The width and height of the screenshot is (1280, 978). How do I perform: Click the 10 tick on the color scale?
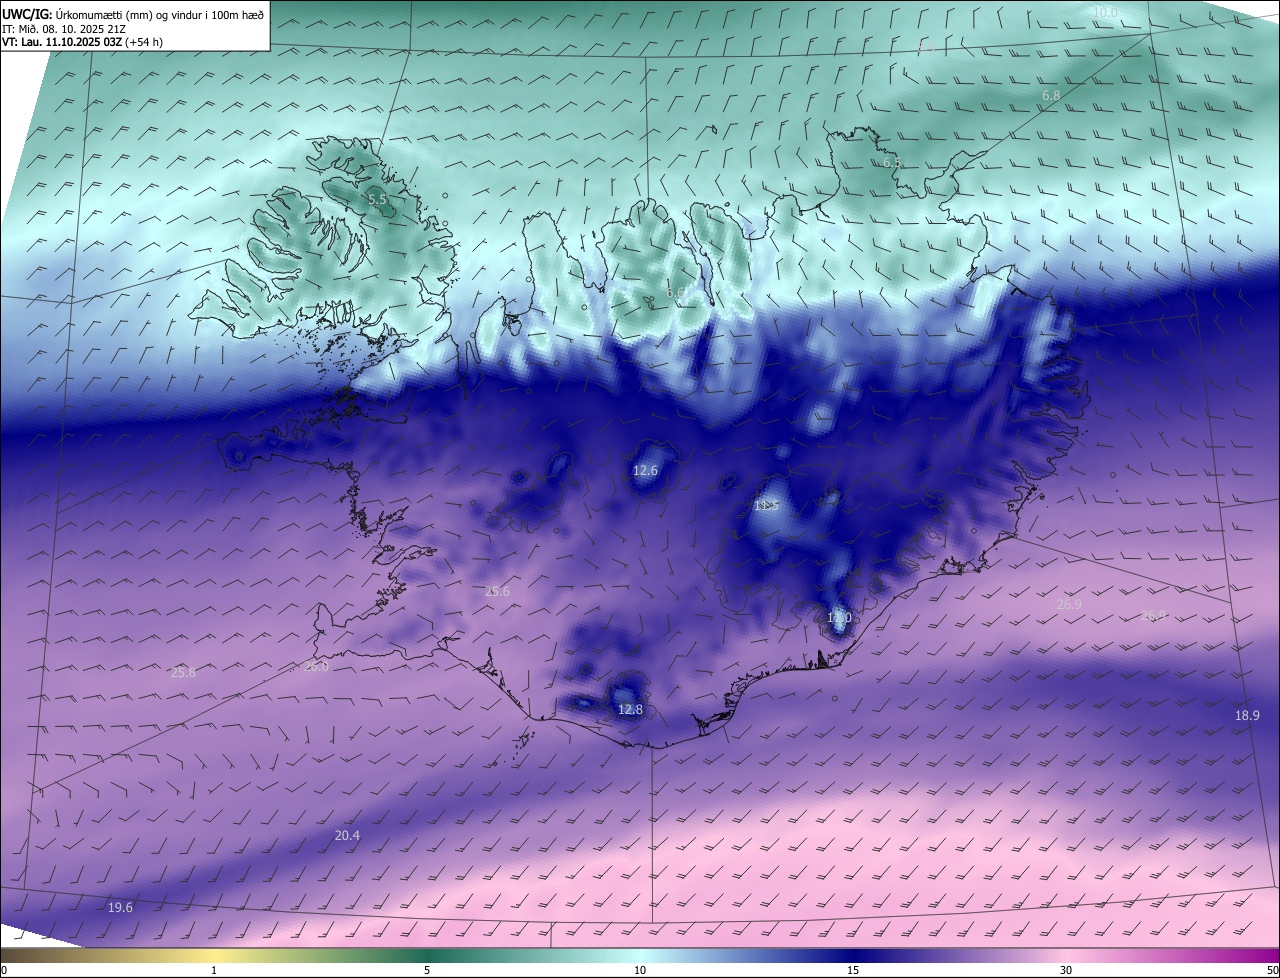pyautogui.click(x=640, y=970)
